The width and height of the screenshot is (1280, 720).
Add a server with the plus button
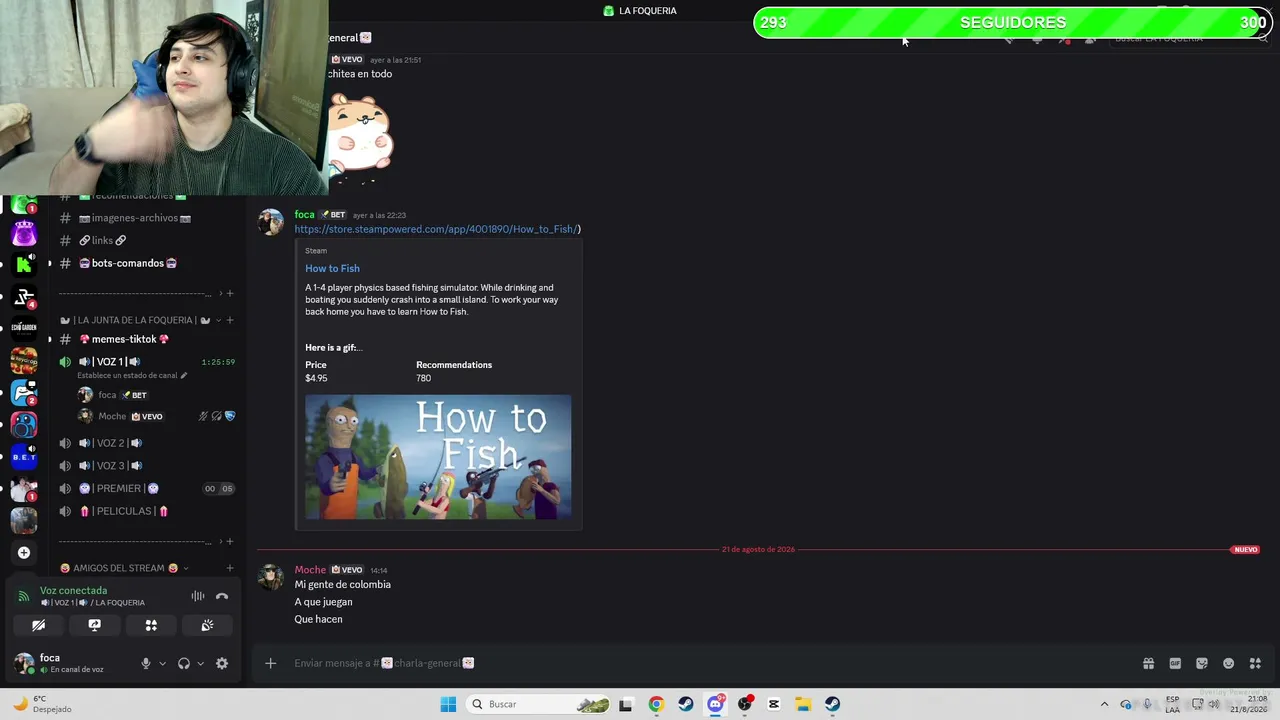[x=24, y=552]
